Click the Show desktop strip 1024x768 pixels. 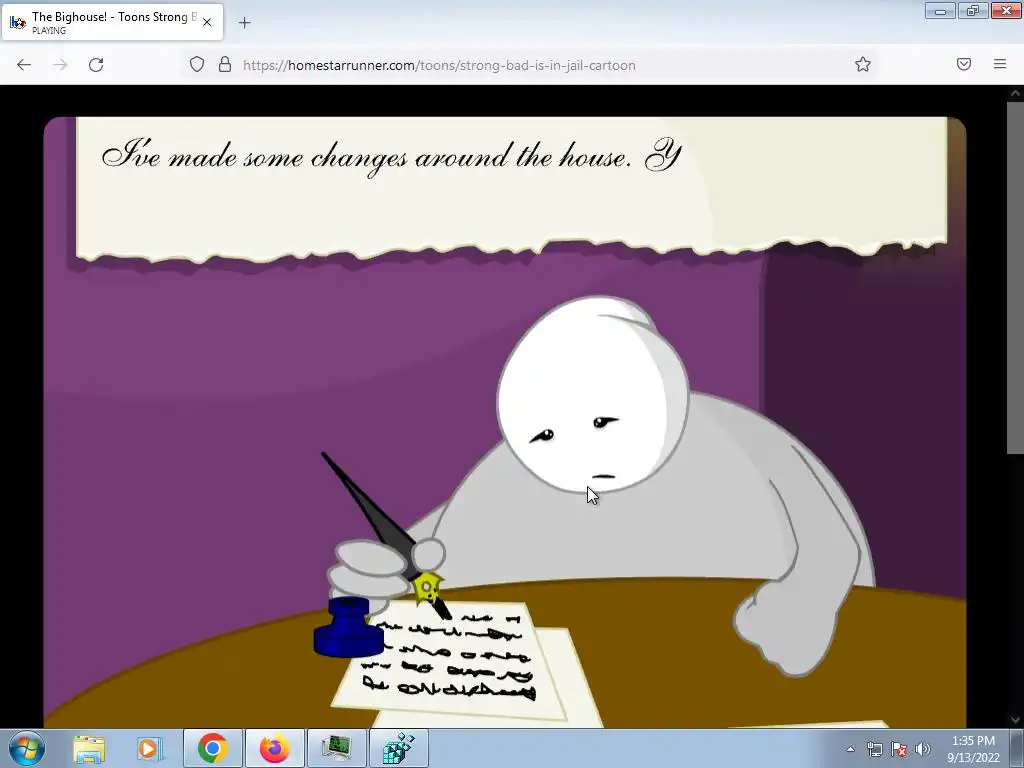[1017, 748]
